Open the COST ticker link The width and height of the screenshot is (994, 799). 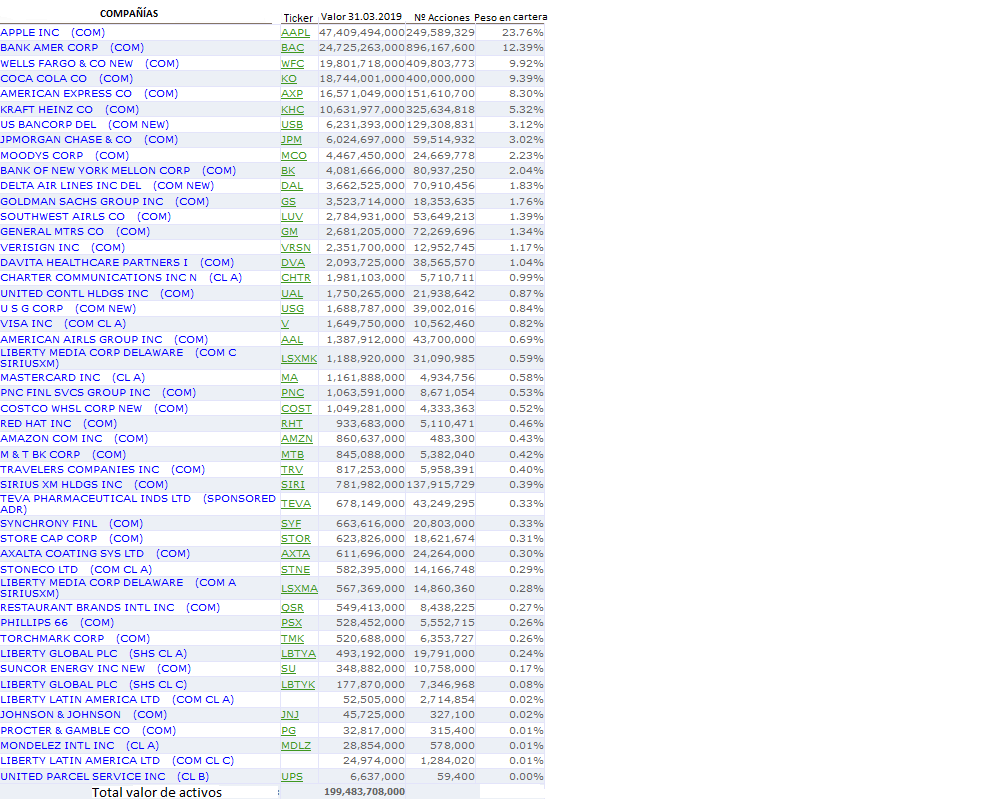tap(296, 408)
